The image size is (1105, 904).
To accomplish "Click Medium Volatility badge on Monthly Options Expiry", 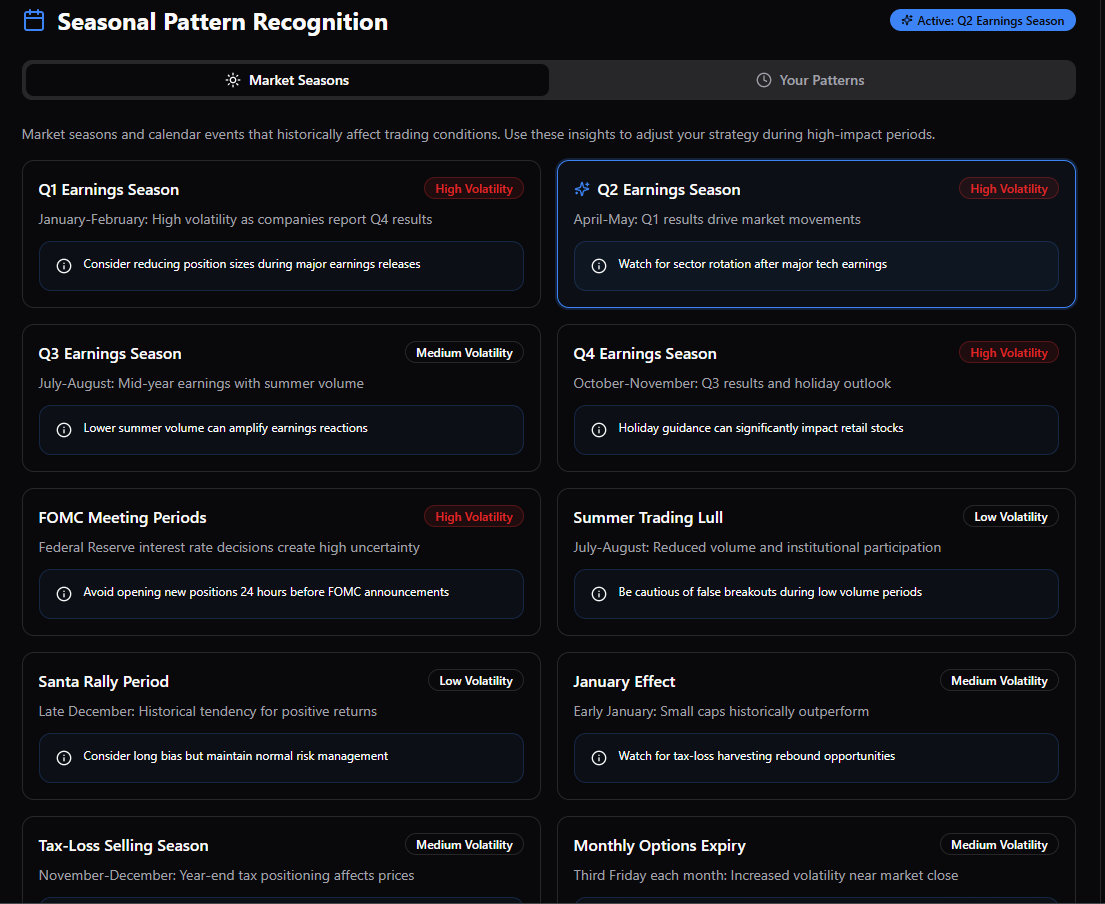I will pos(999,845).
